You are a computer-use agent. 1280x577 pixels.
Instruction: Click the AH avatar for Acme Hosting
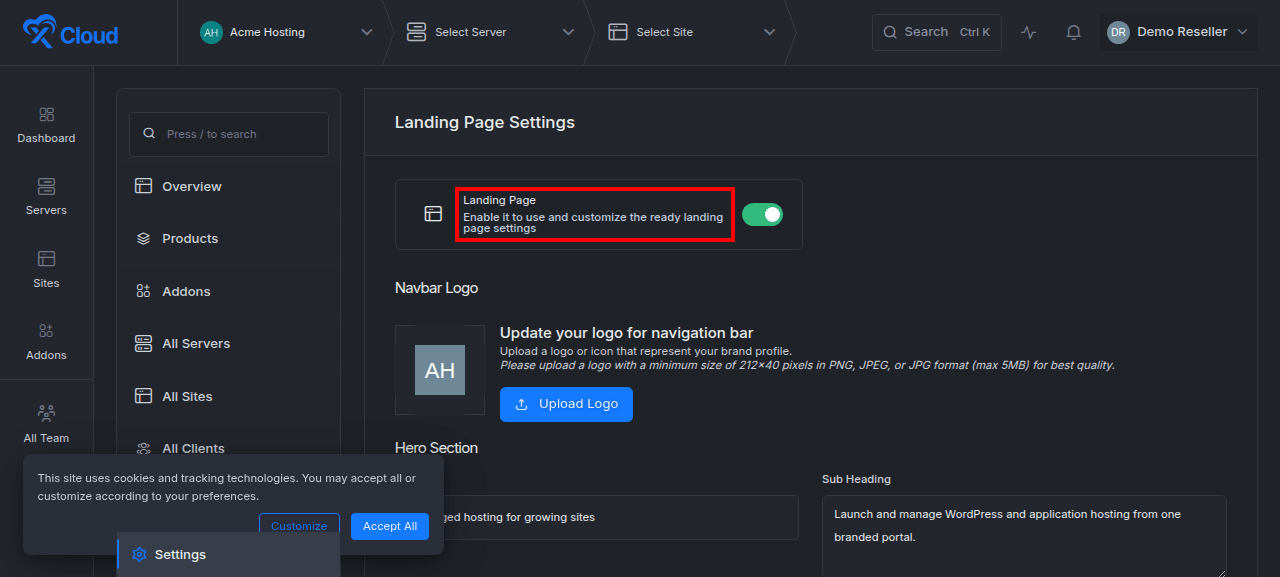211,32
